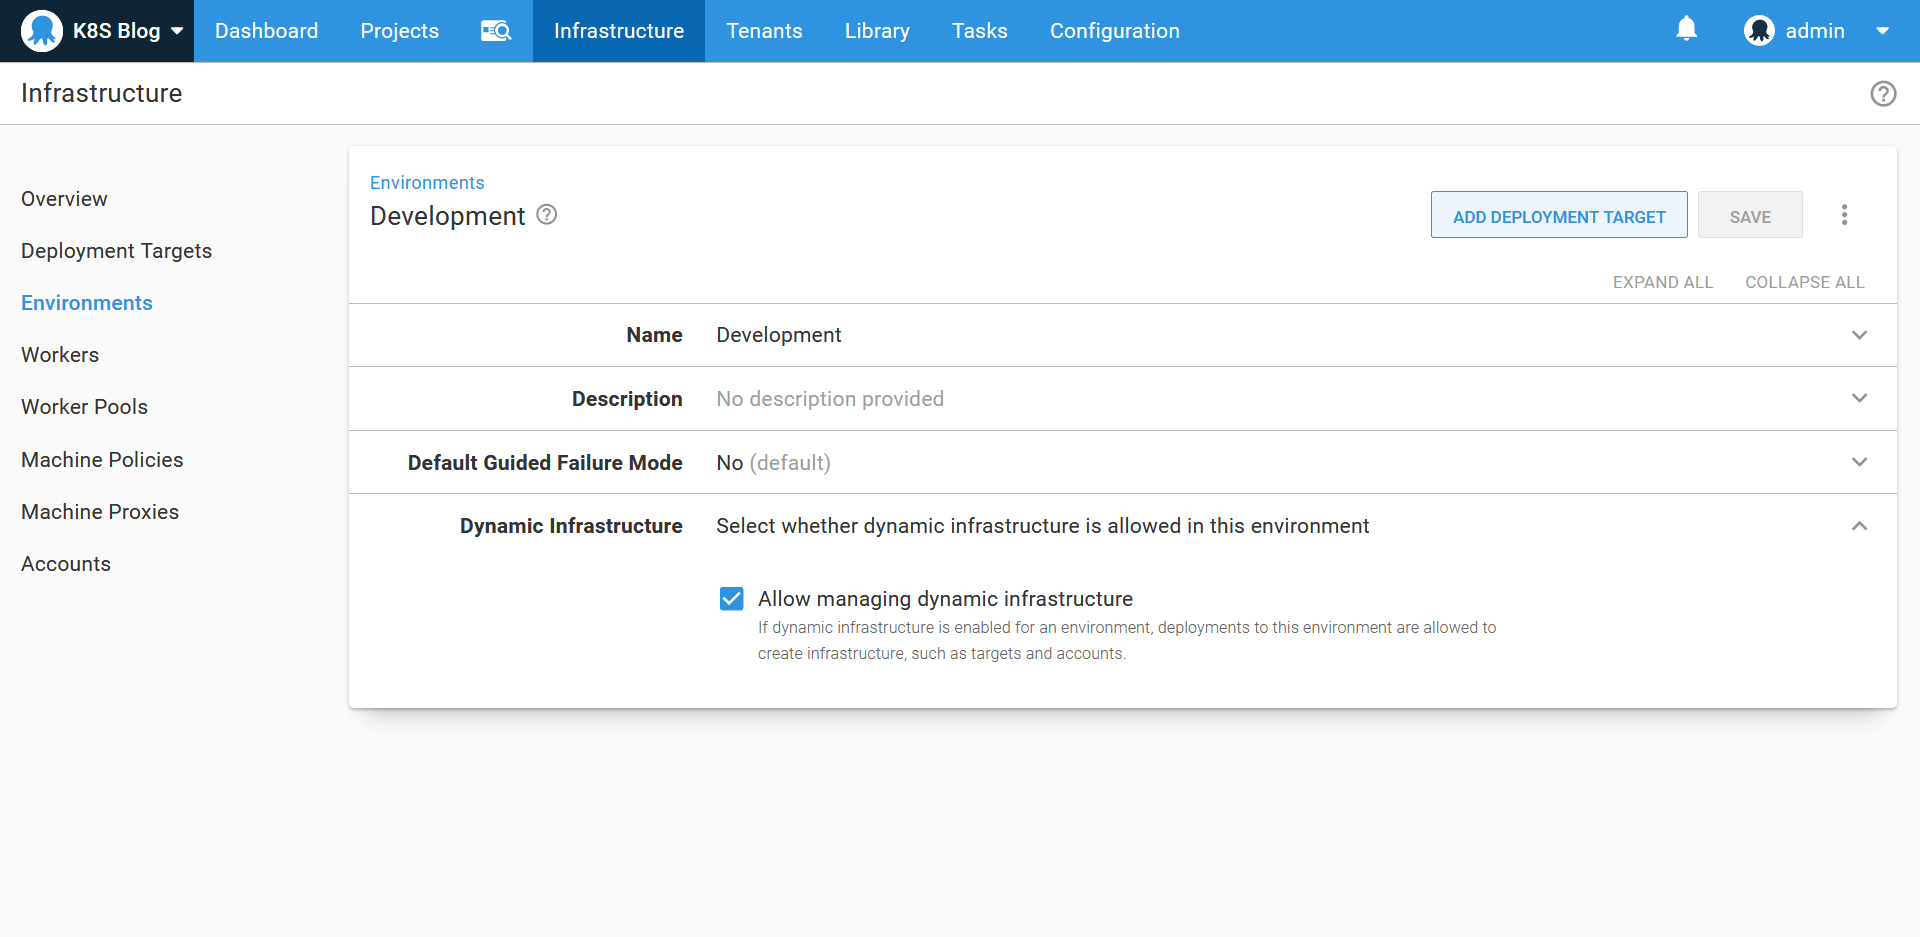Expand the Name section

point(1859,335)
